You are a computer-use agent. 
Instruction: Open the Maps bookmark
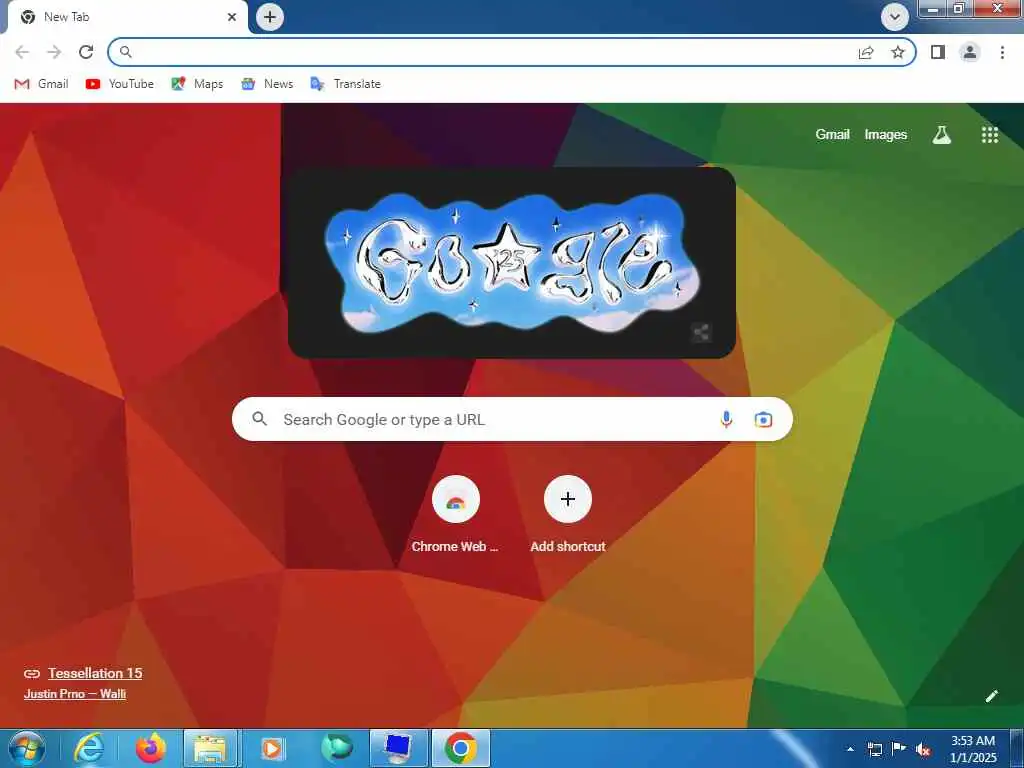(x=197, y=84)
